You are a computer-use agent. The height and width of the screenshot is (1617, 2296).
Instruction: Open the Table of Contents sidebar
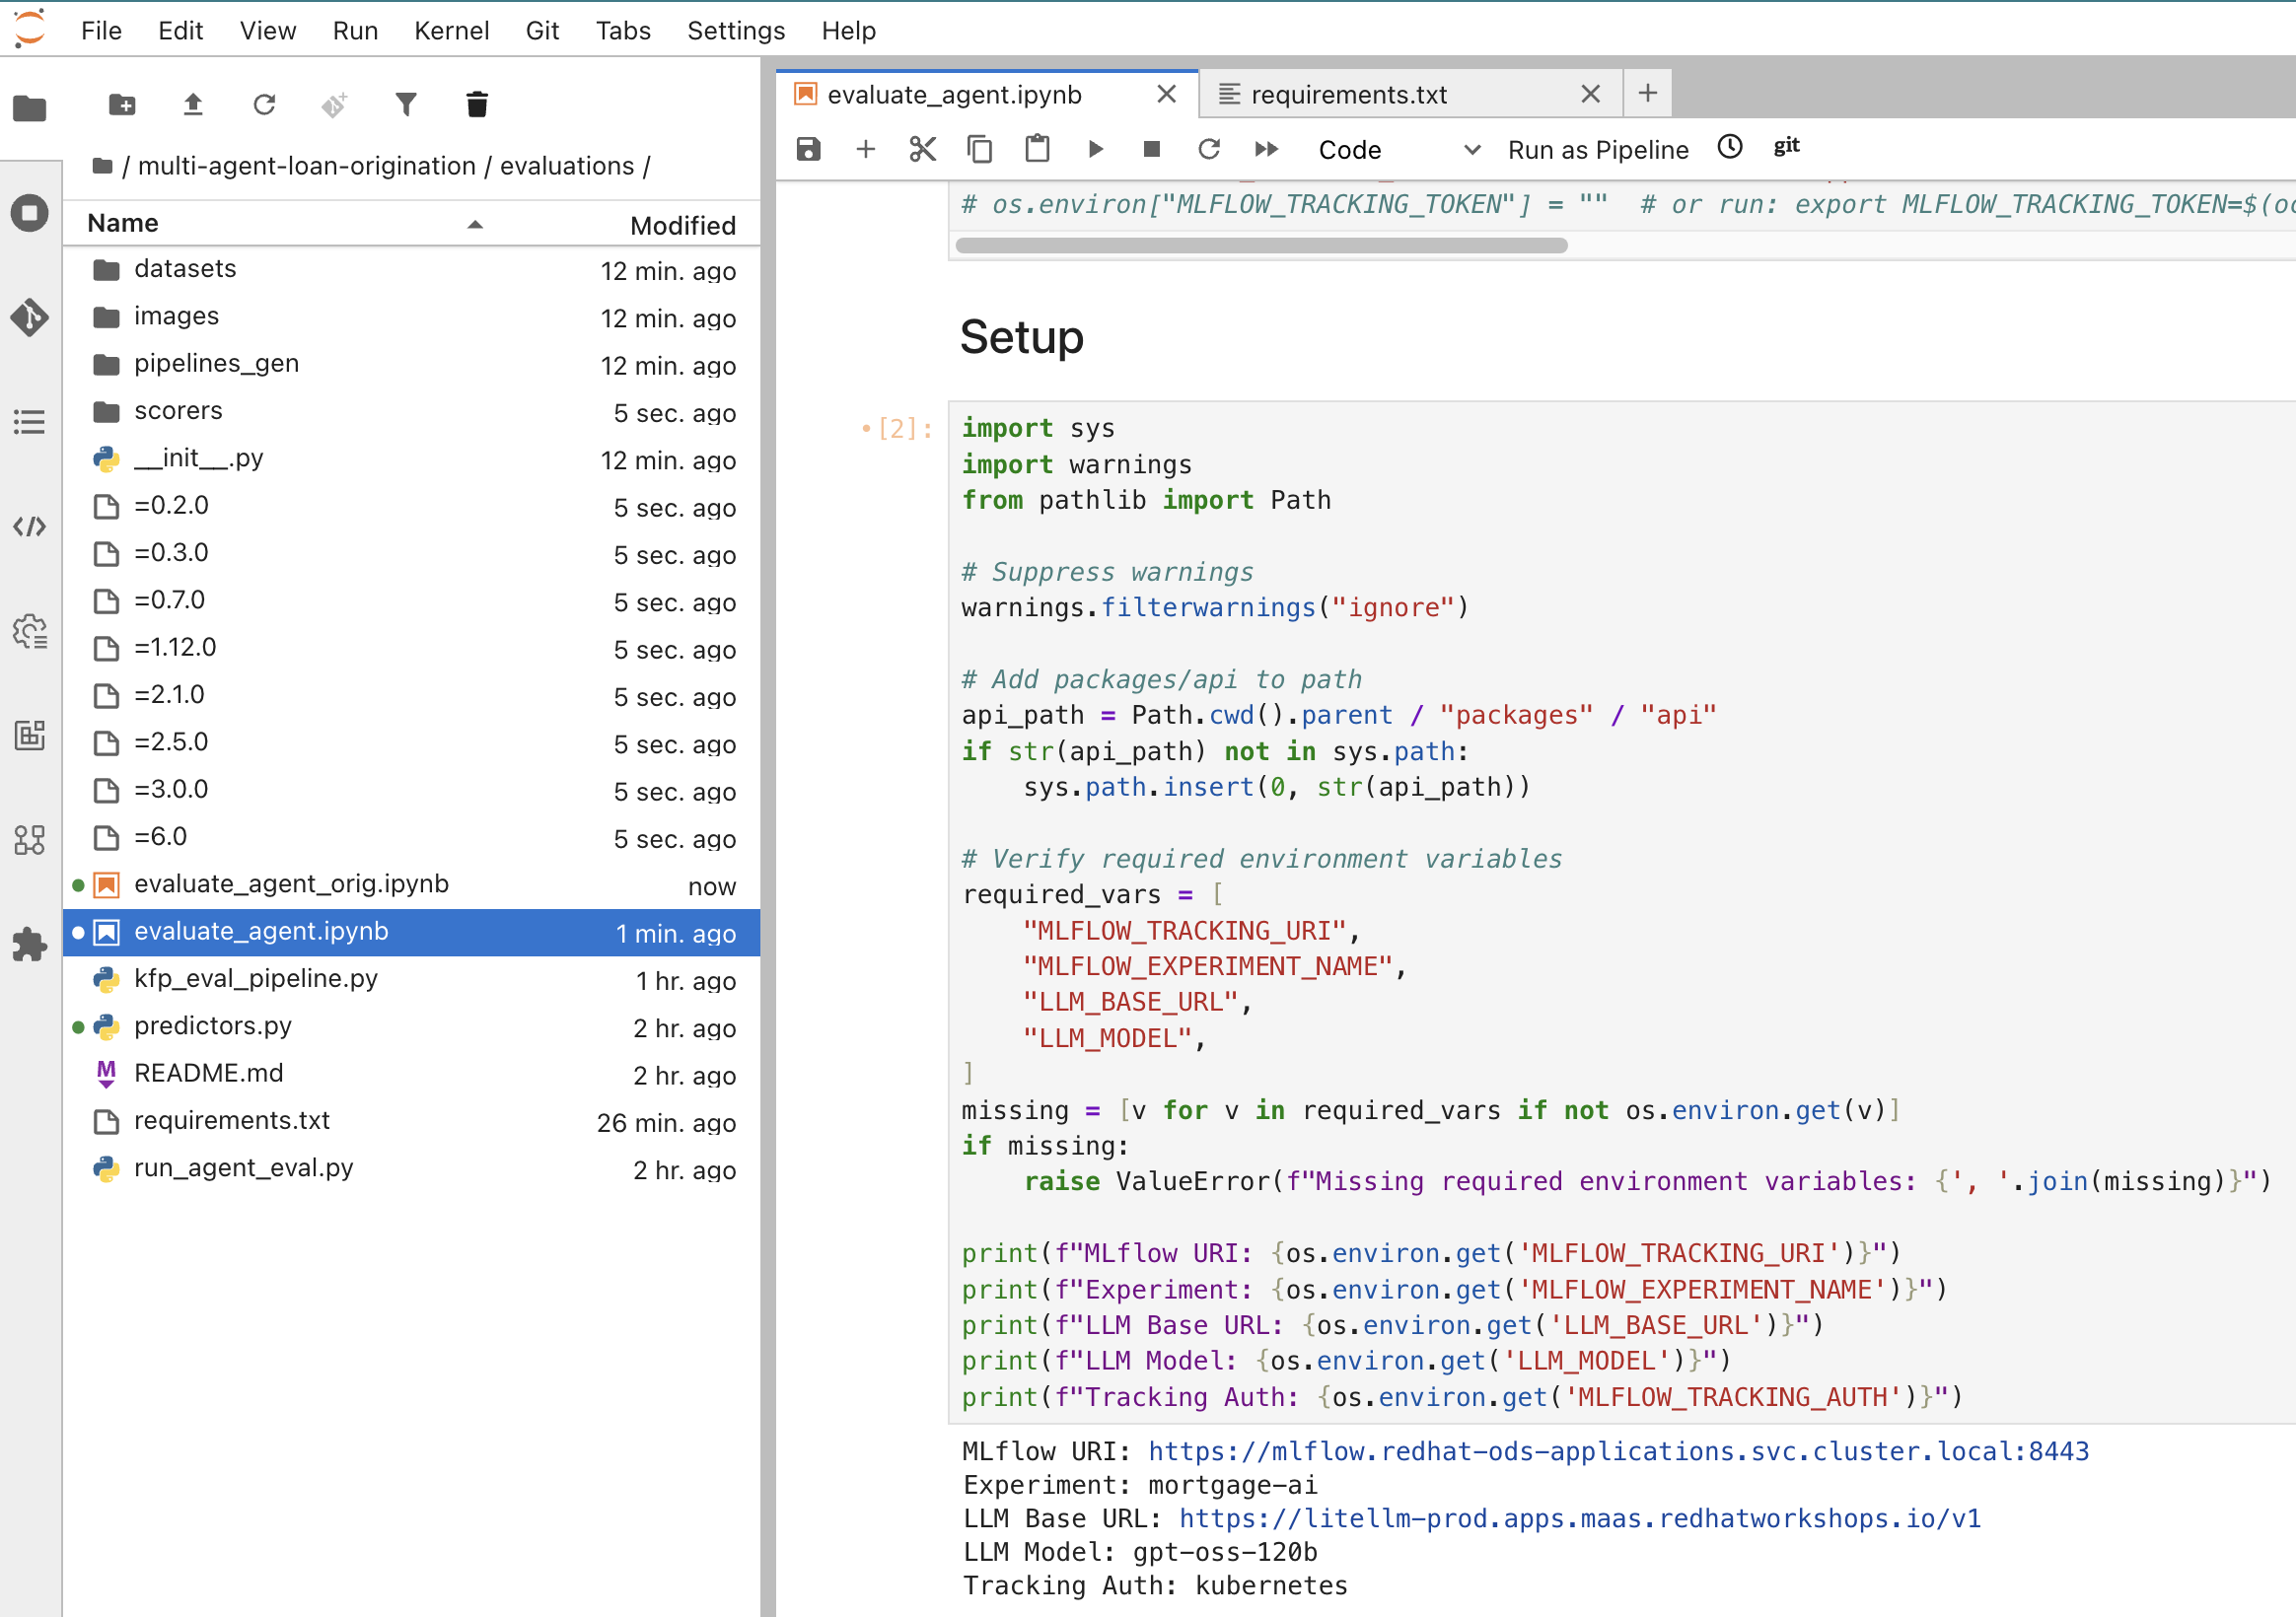tap(30, 422)
